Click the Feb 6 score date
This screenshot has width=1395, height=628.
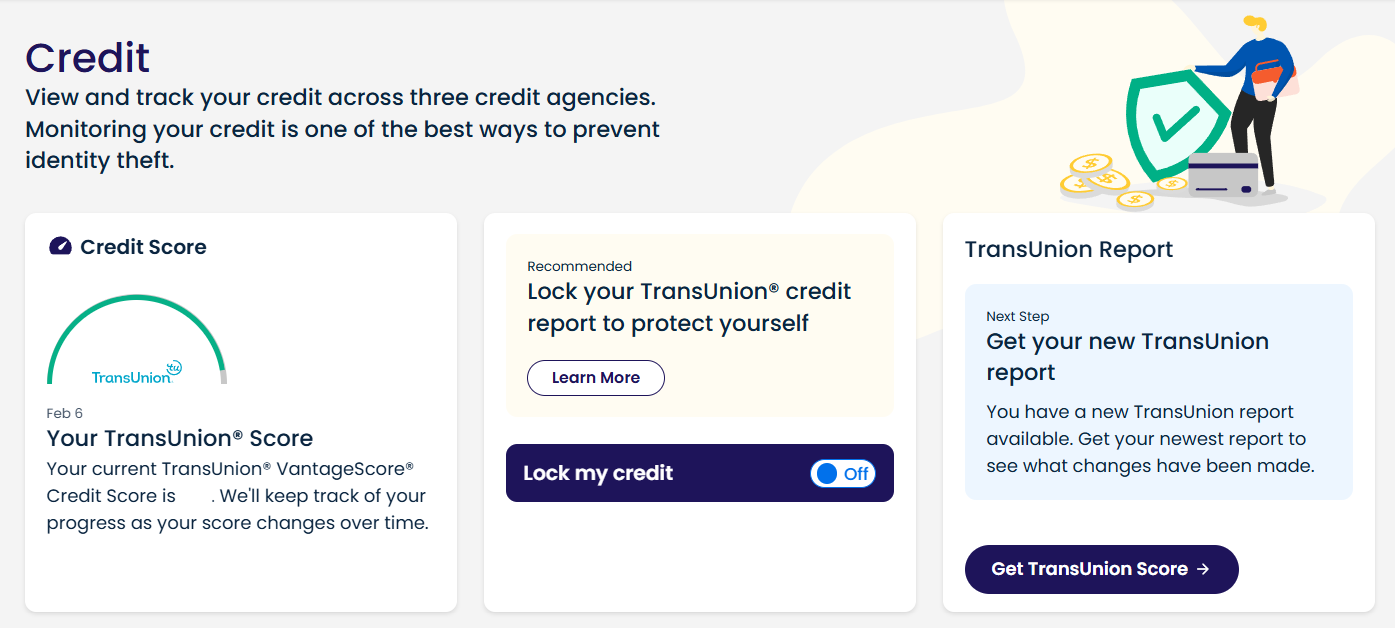(65, 413)
